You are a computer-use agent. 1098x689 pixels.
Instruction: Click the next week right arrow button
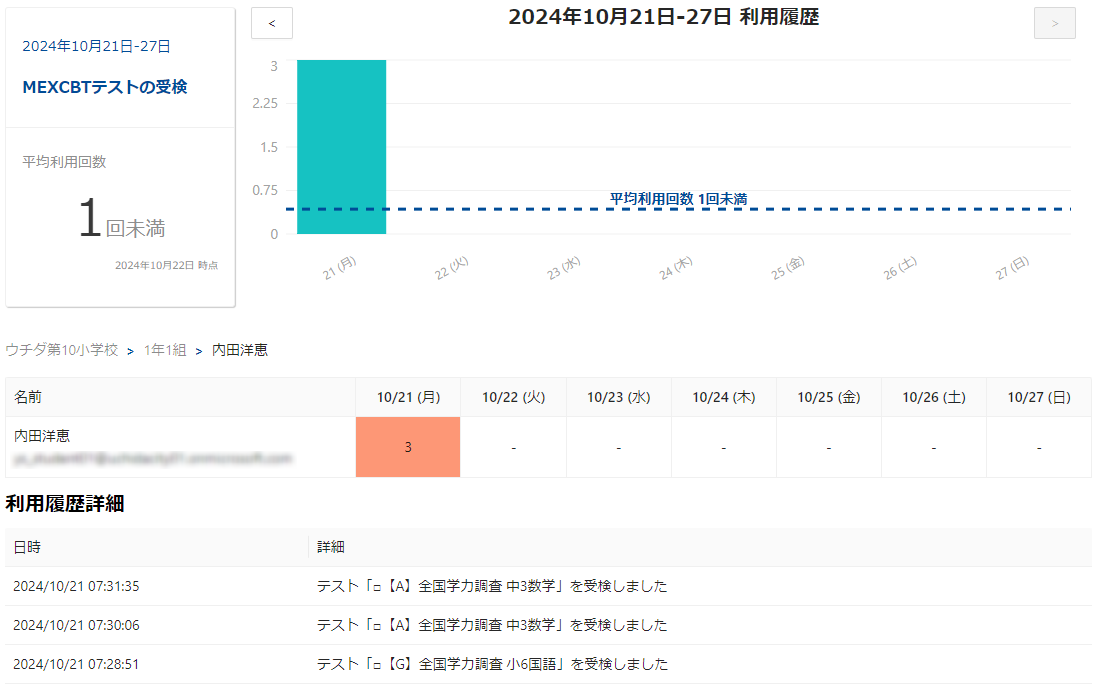click(x=1054, y=23)
